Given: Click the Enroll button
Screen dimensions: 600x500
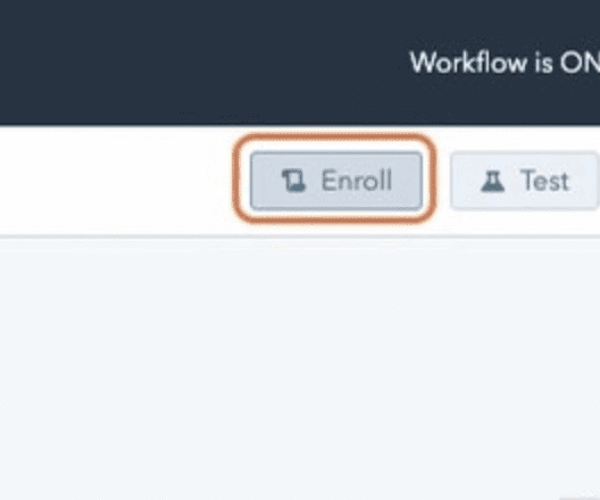Looking at the screenshot, I should [x=336, y=181].
